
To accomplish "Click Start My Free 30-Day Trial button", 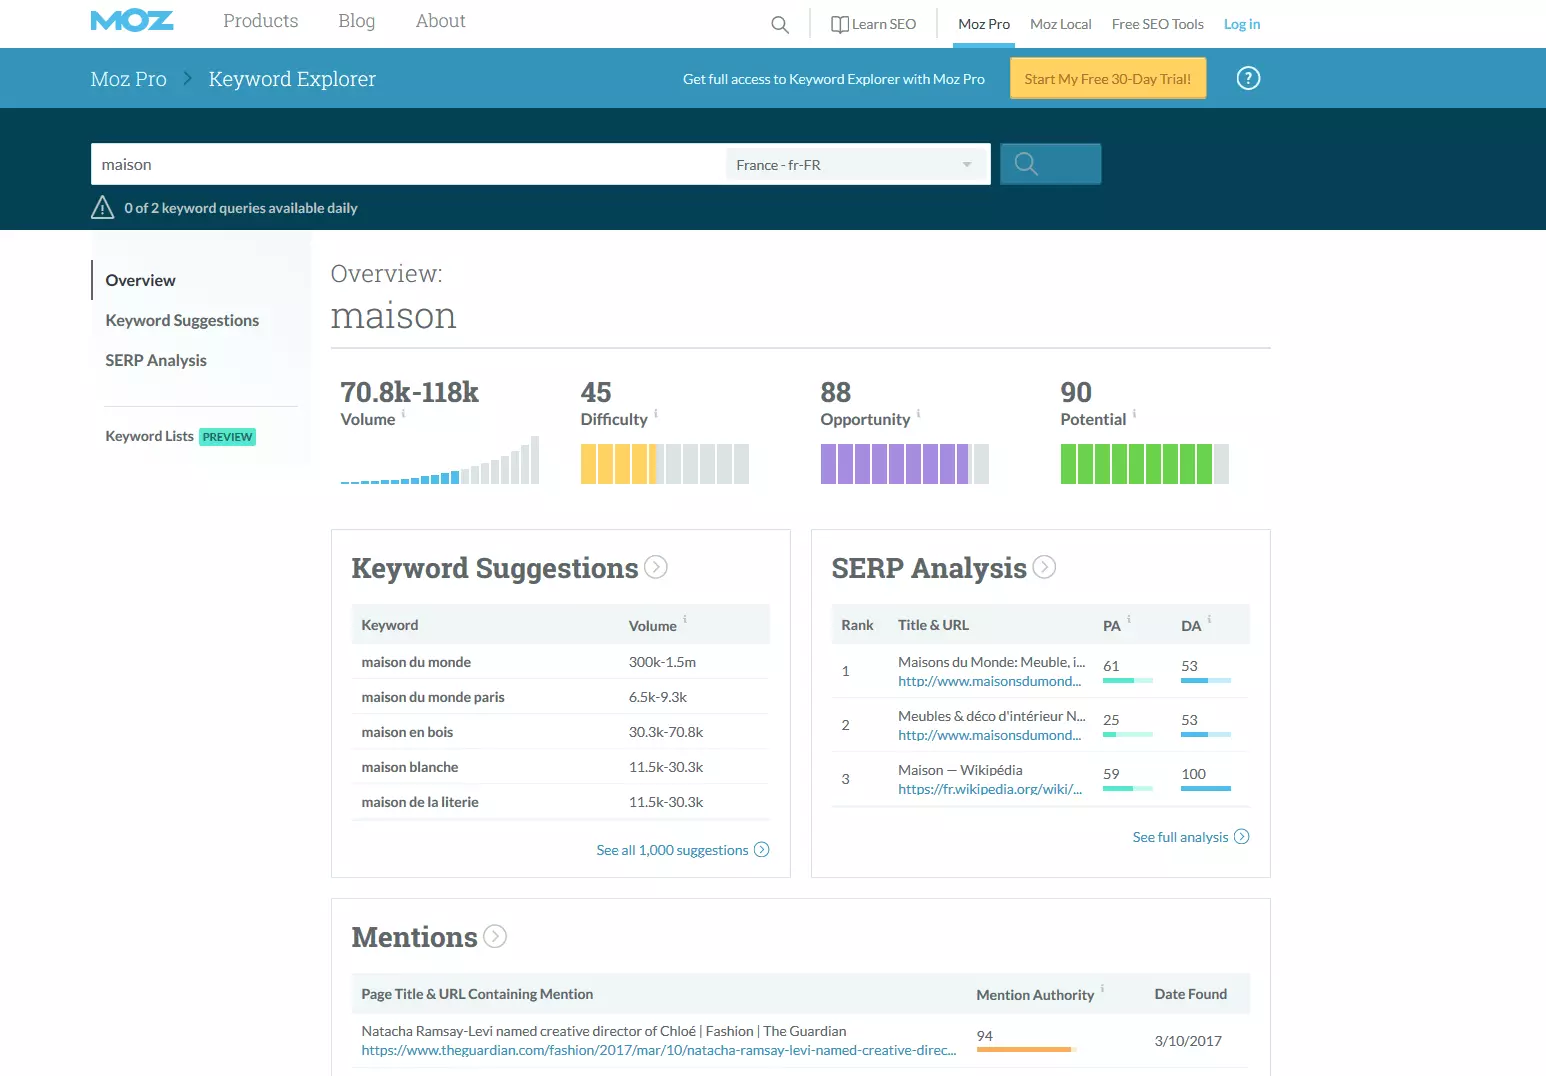I will point(1108,78).
